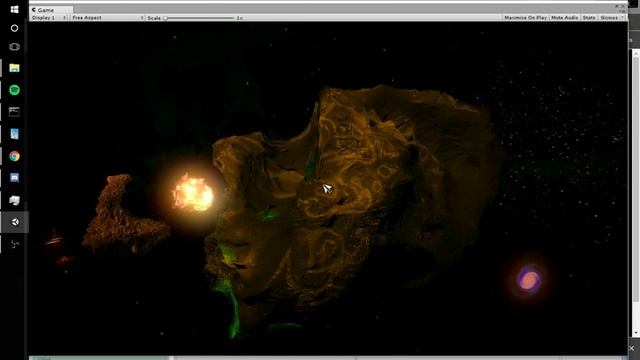The image size is (640, 360).
Task: Toggle Mute Audio
Action: (x=564, y=18)
